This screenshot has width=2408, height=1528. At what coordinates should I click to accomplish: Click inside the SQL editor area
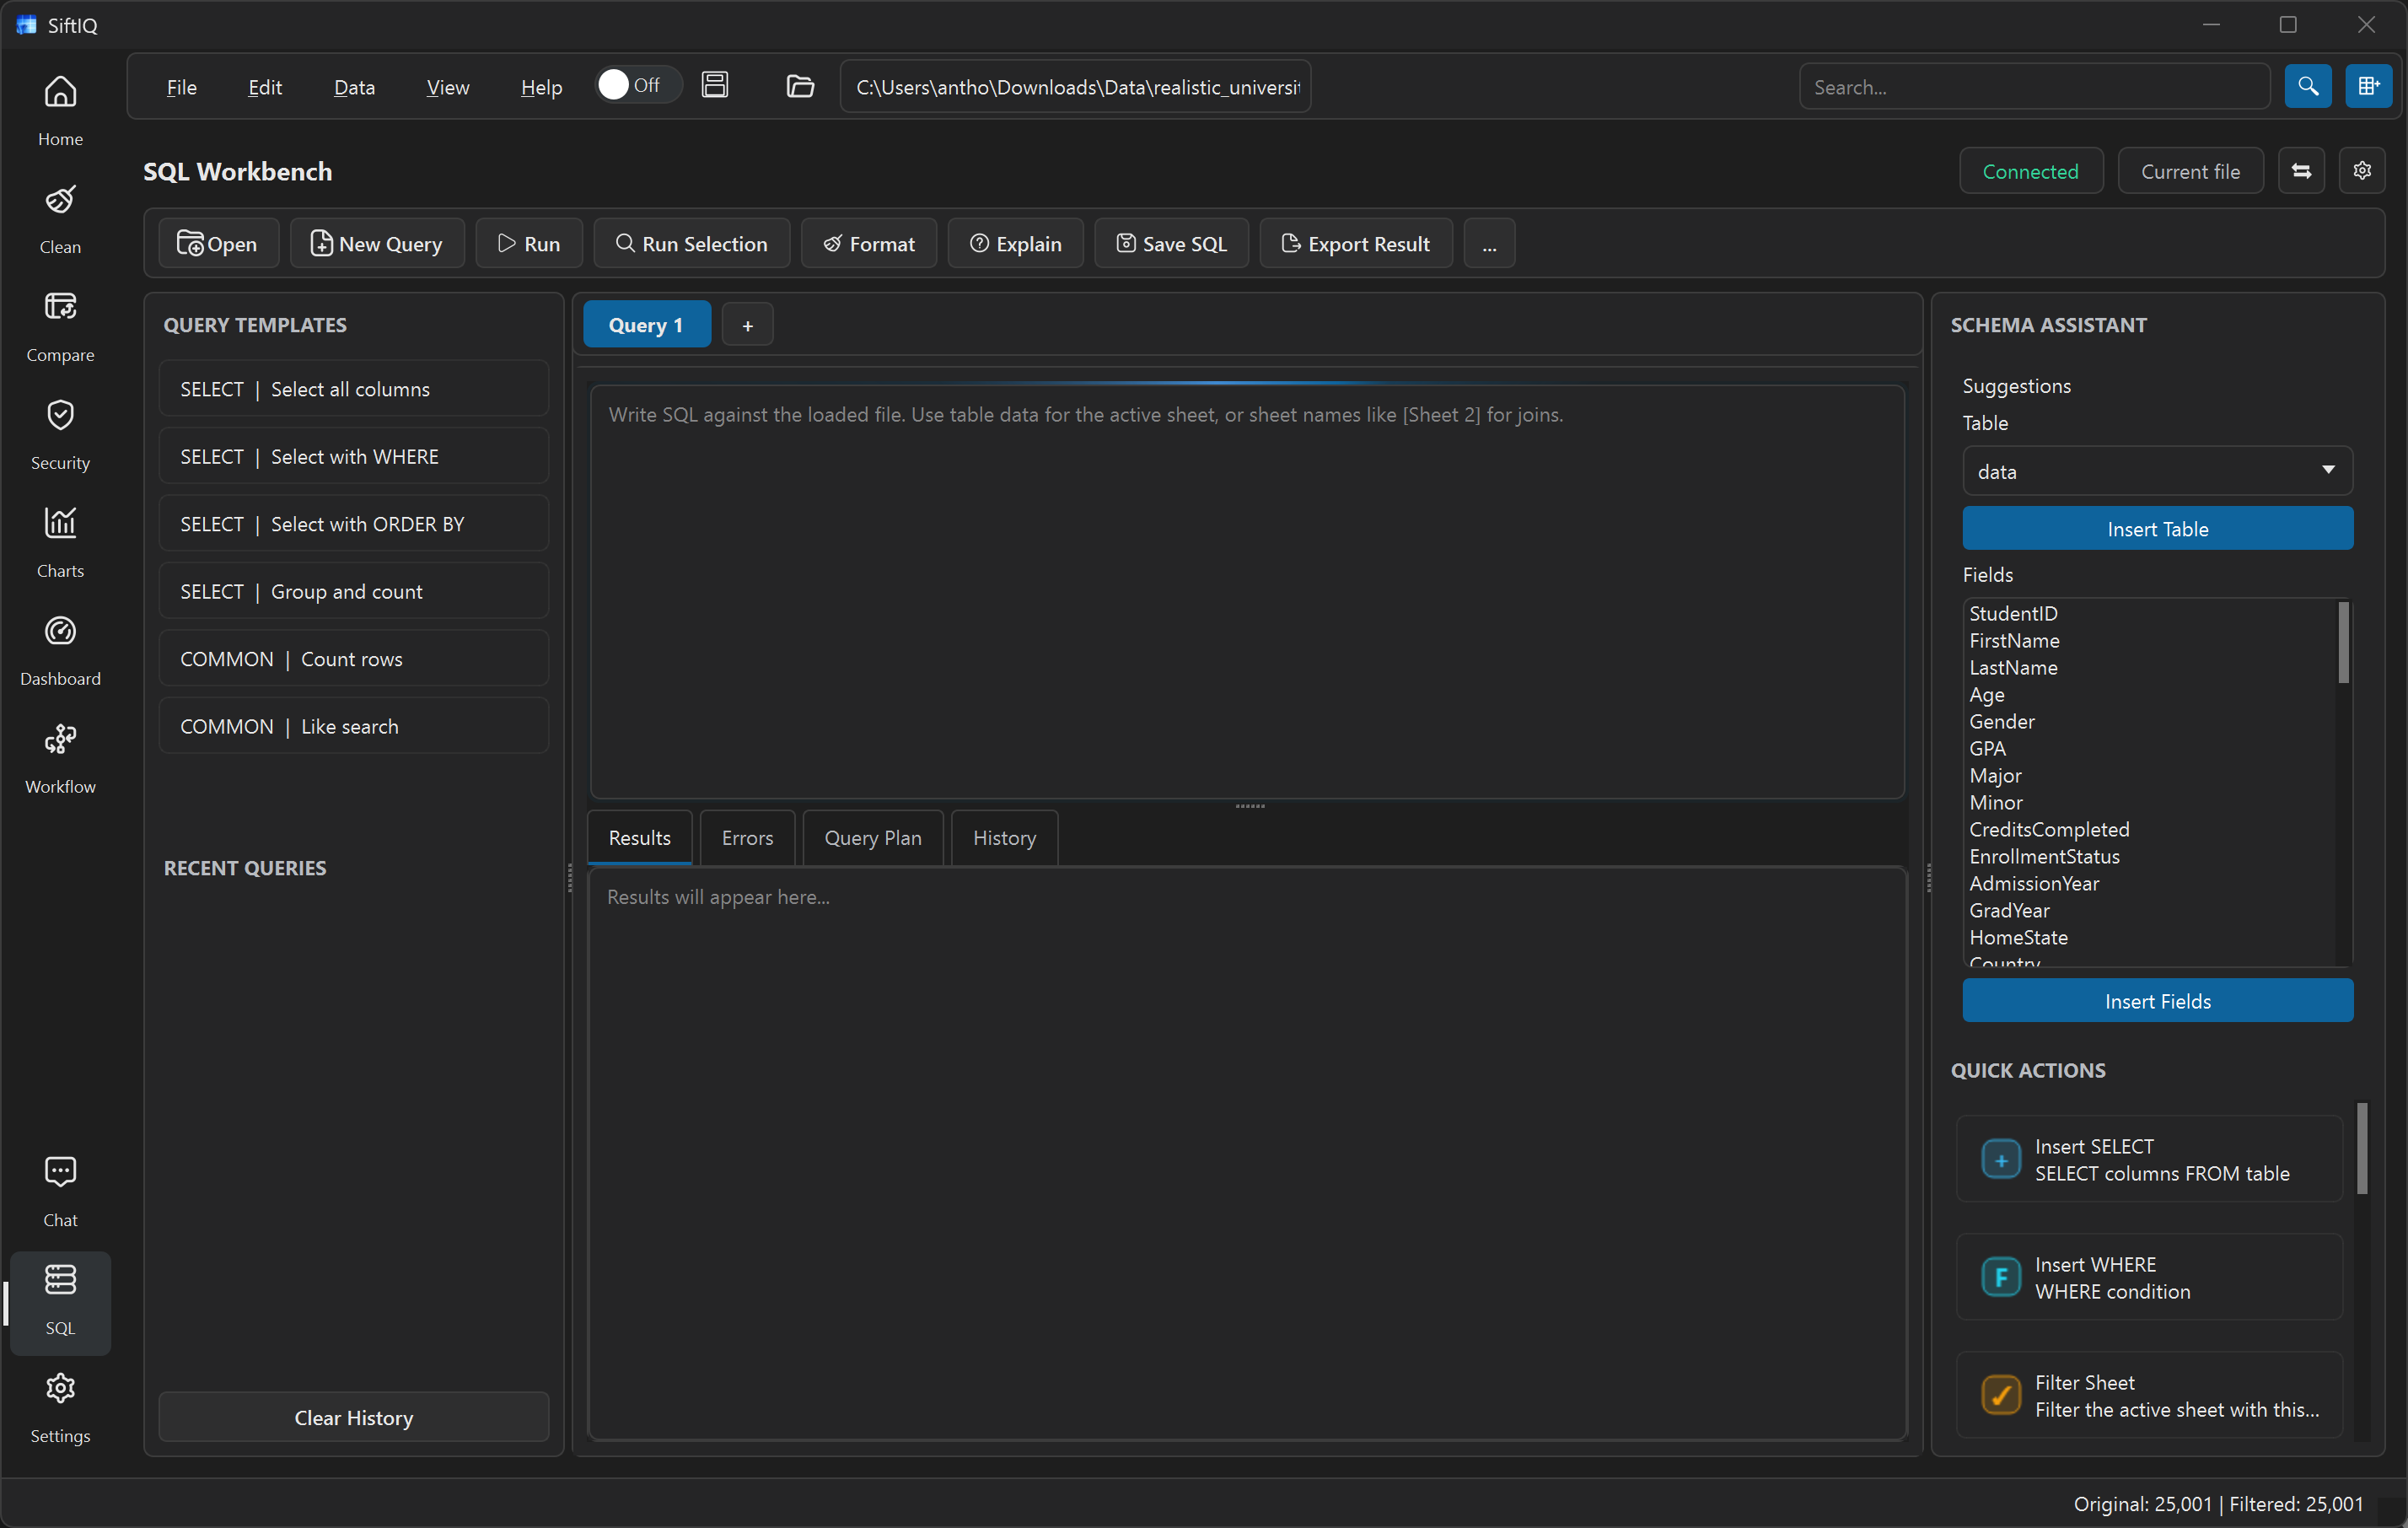pos(1246,592)
